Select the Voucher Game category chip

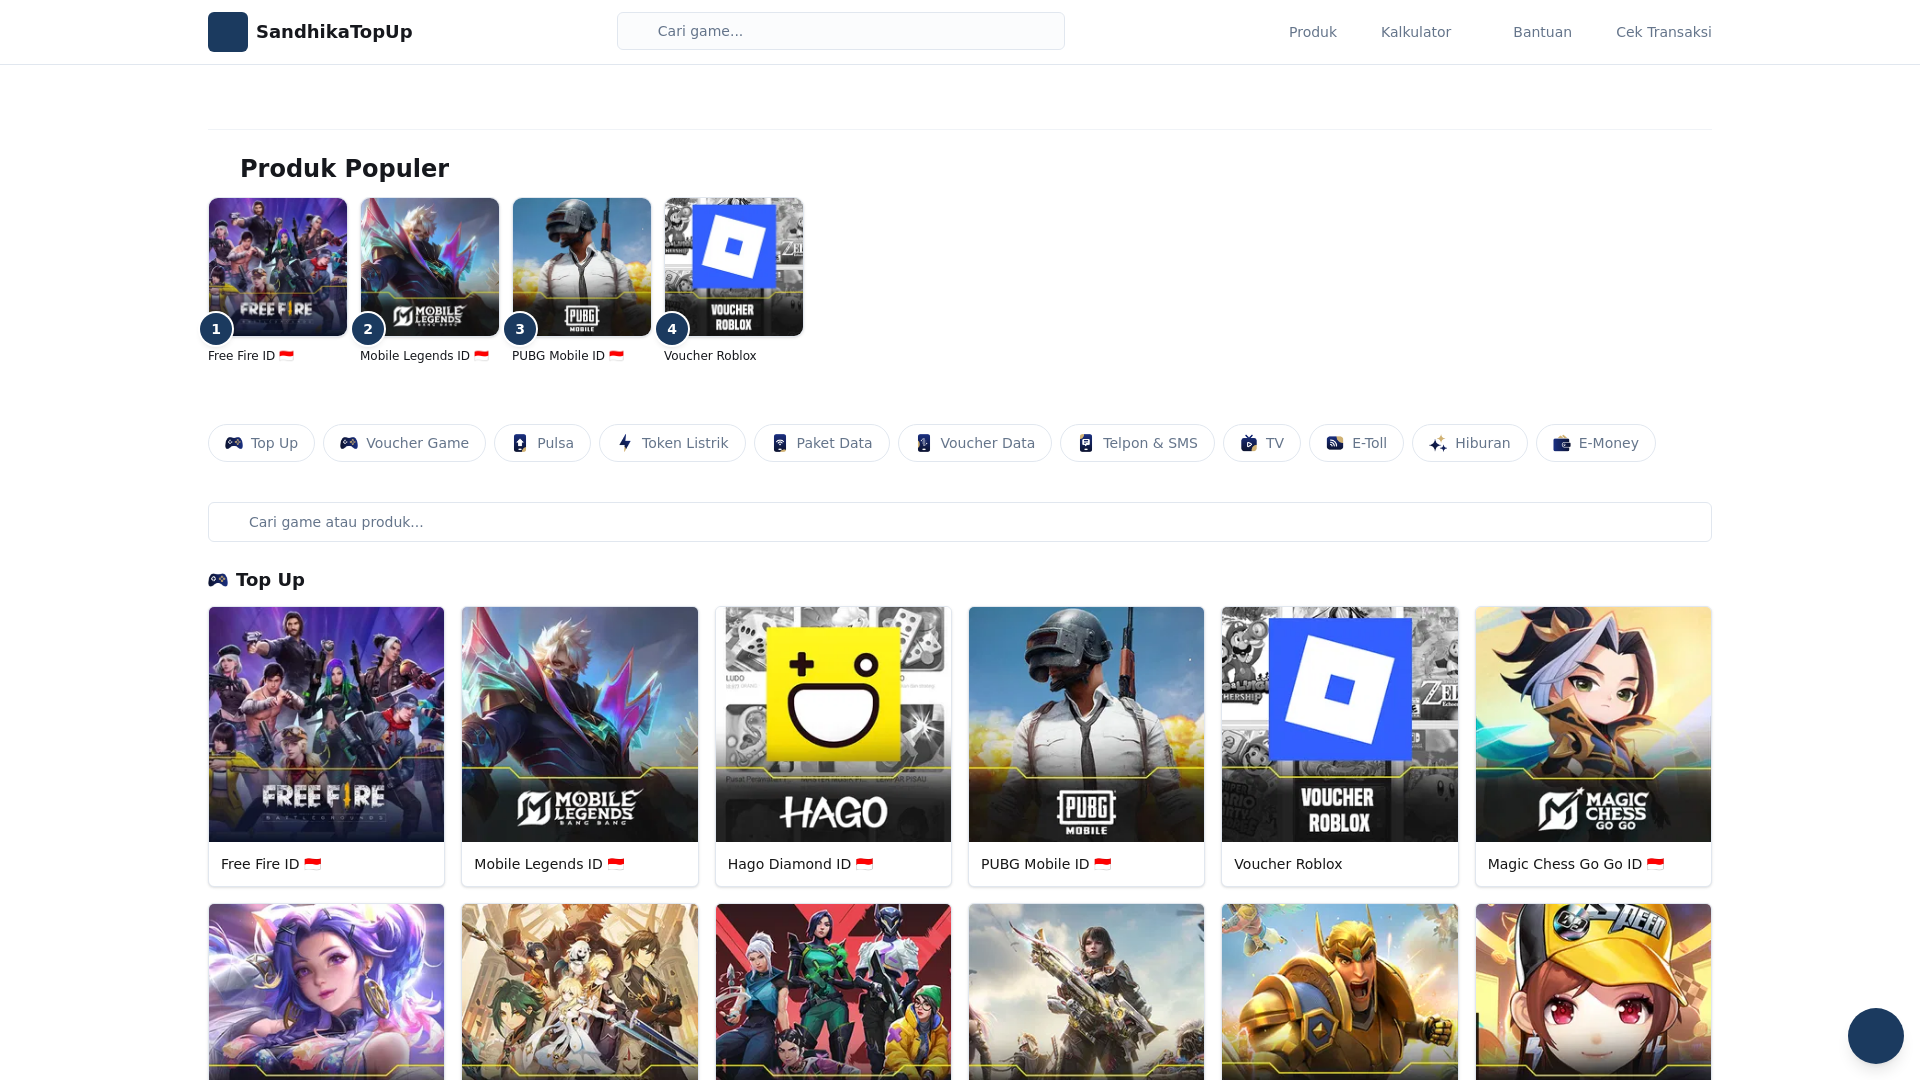click(404, 443)
